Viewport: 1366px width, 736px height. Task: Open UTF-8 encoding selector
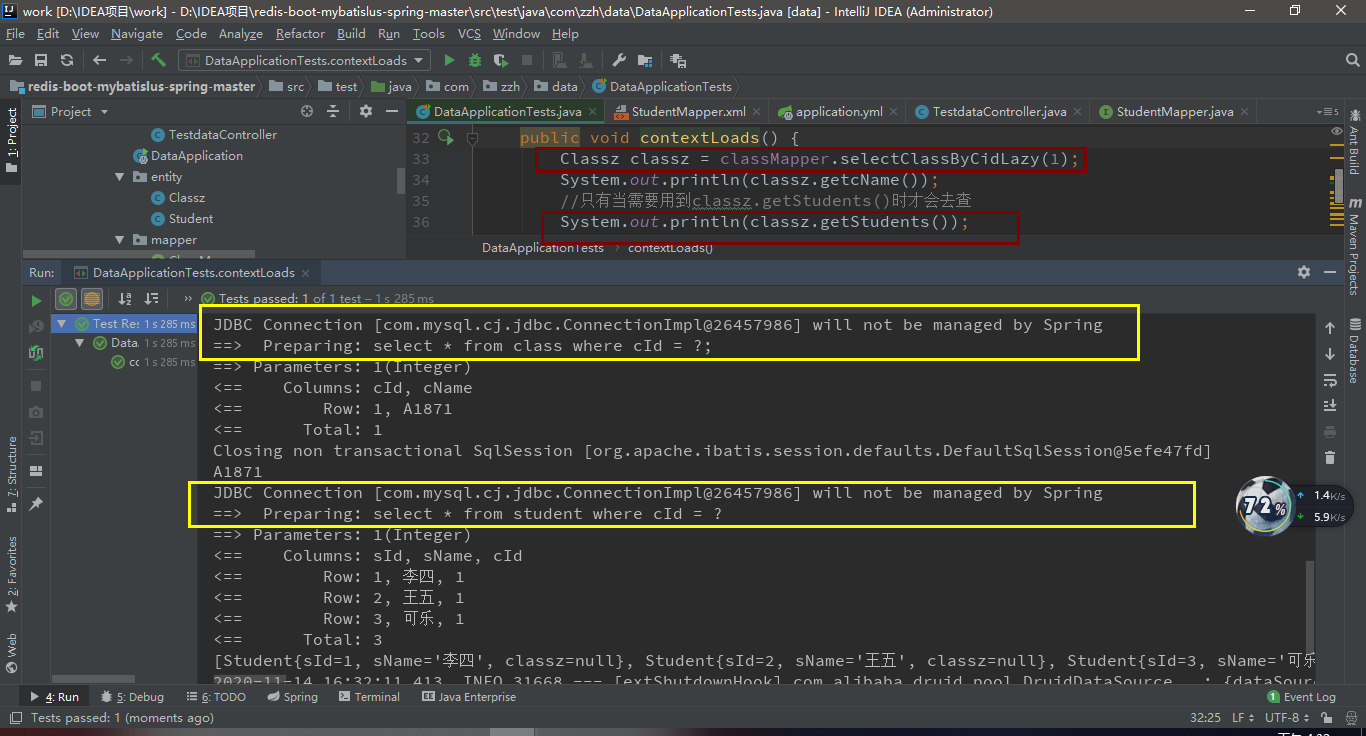(1286, 717)
